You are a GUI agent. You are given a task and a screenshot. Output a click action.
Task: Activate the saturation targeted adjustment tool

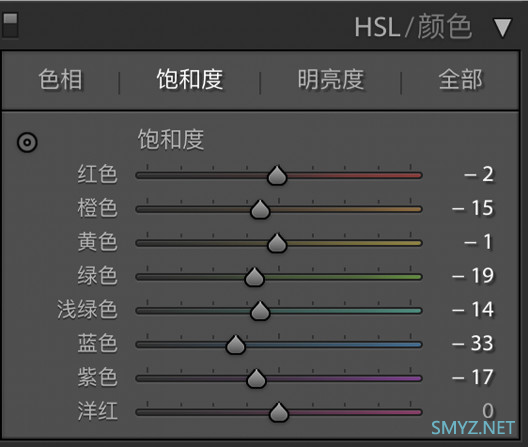pyautogui.click(x=27, y=142)
